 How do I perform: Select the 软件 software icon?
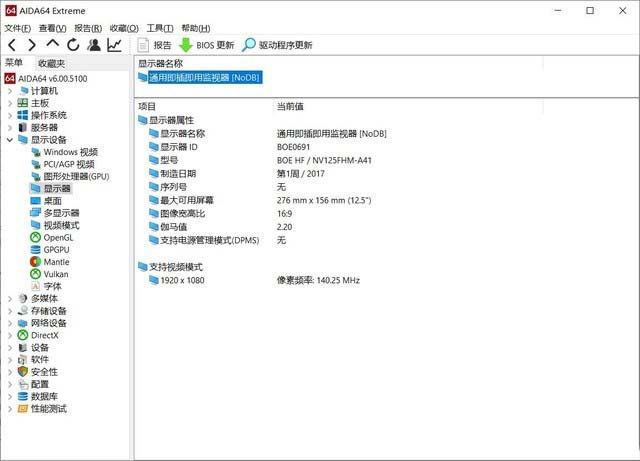coord(23,360)
